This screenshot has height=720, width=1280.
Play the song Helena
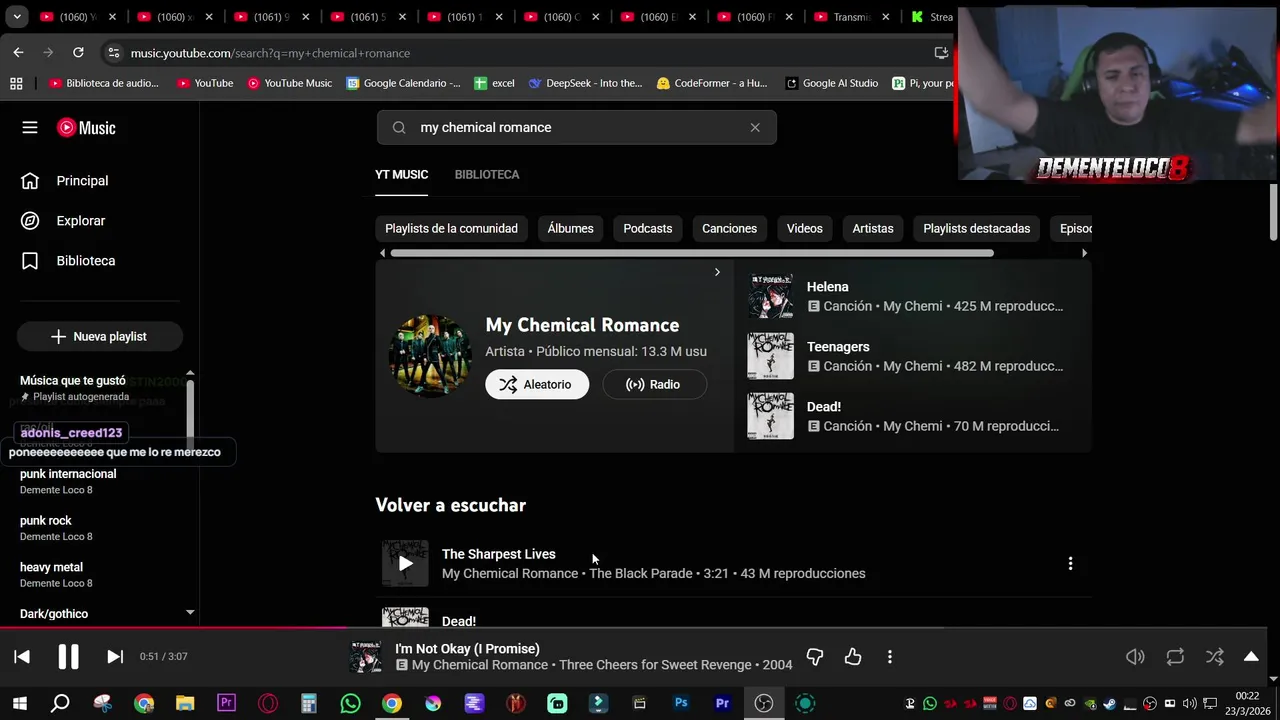(x=827, y=287)
